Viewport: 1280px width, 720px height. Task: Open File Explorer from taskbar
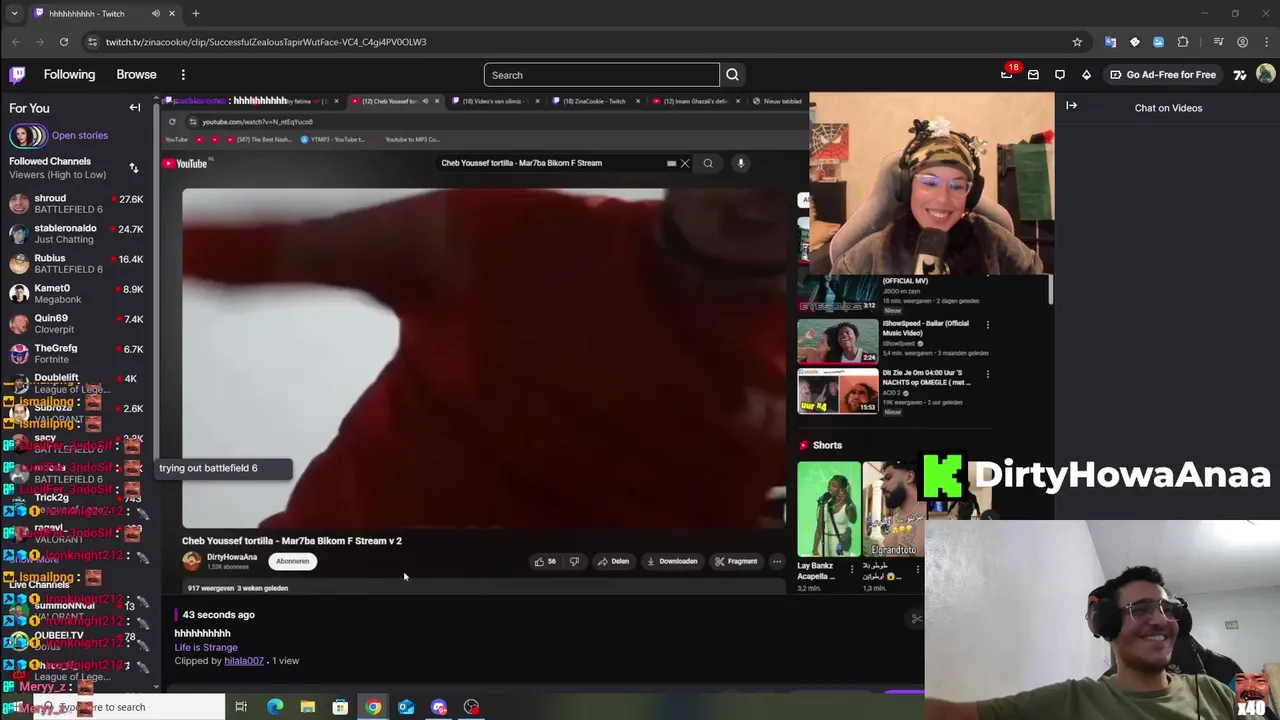[308, 707]
